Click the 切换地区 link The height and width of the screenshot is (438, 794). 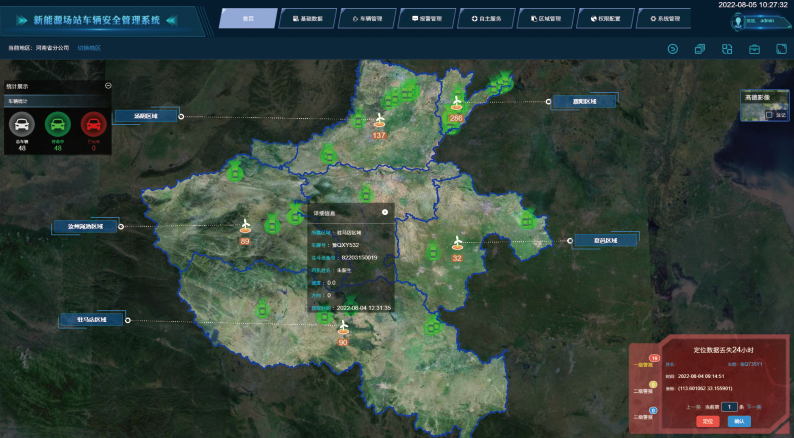pyautogui.click(x=90, y=47)
